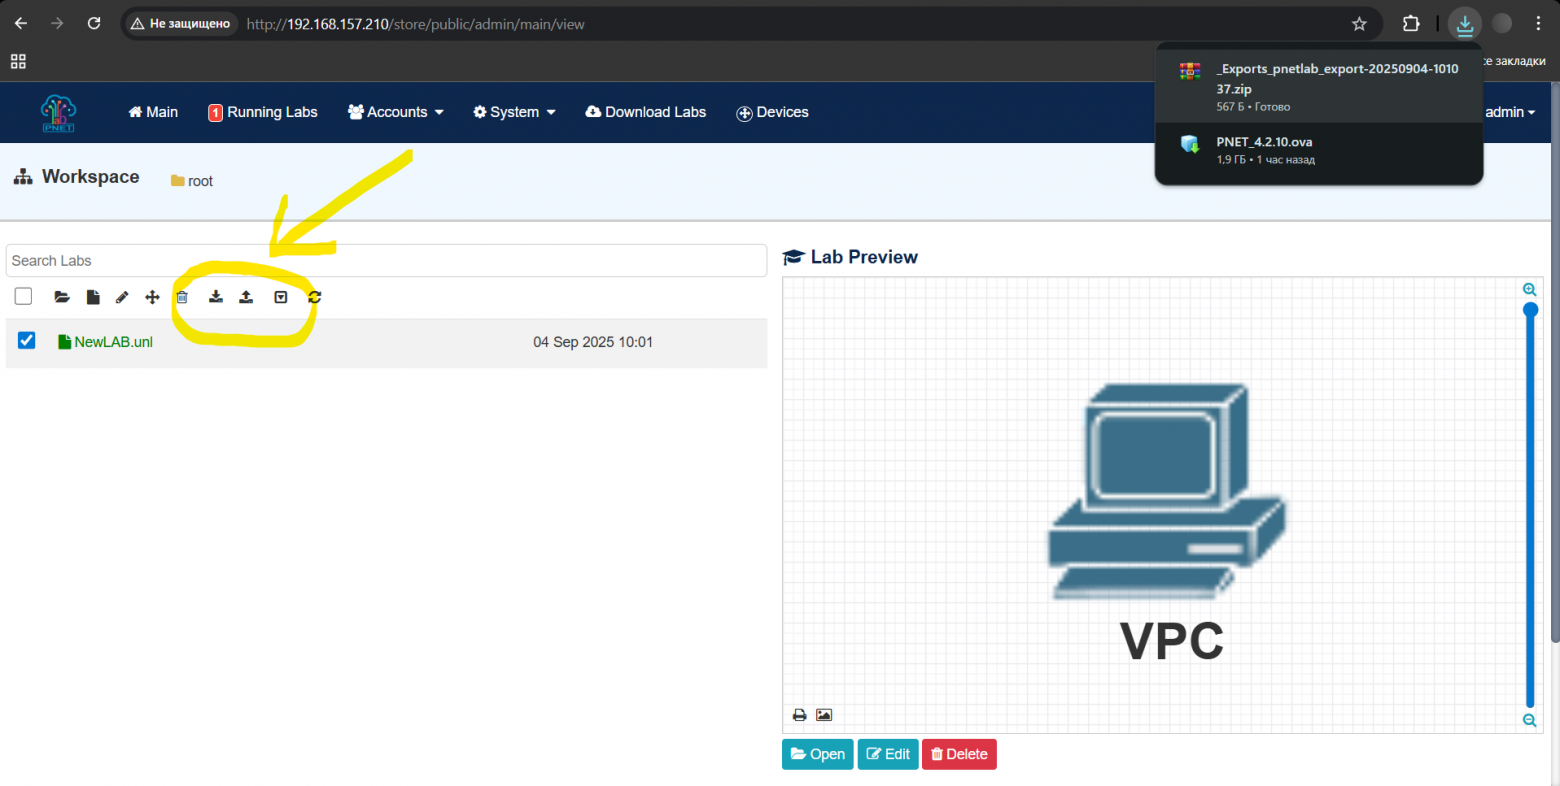
Task: Click the browser address bar URL
Action: click(x=416, y=24)
